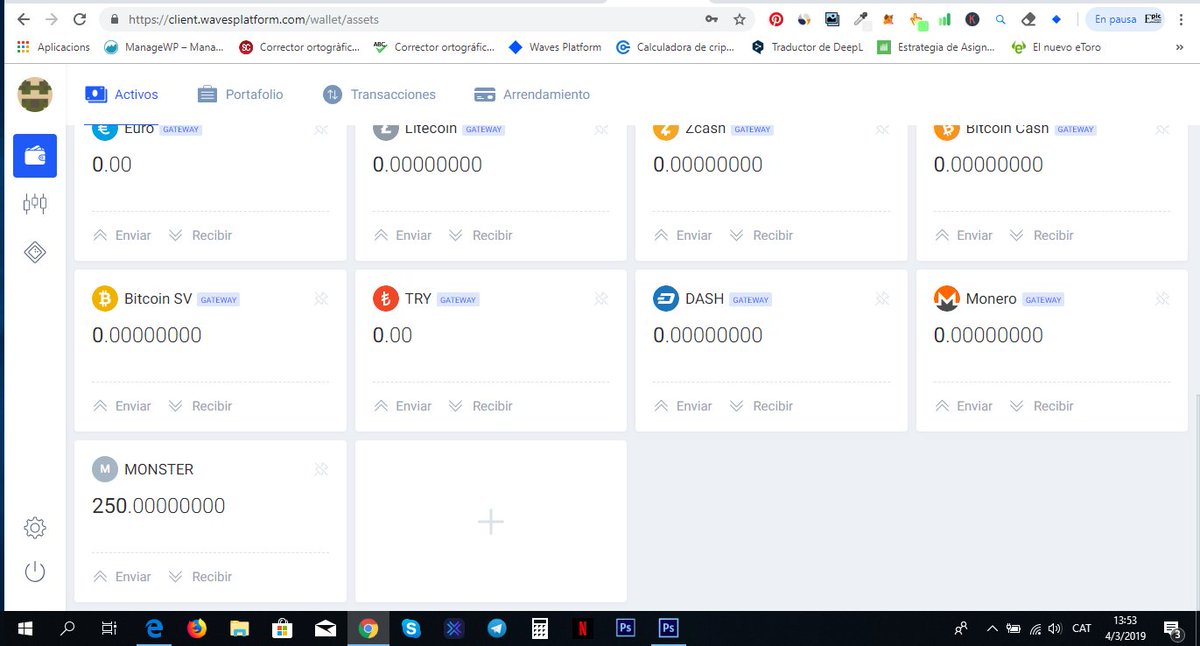Click Enviar on the Euro card
The width and height of the screenshot is (1200, 646).
tap(122, 235)
